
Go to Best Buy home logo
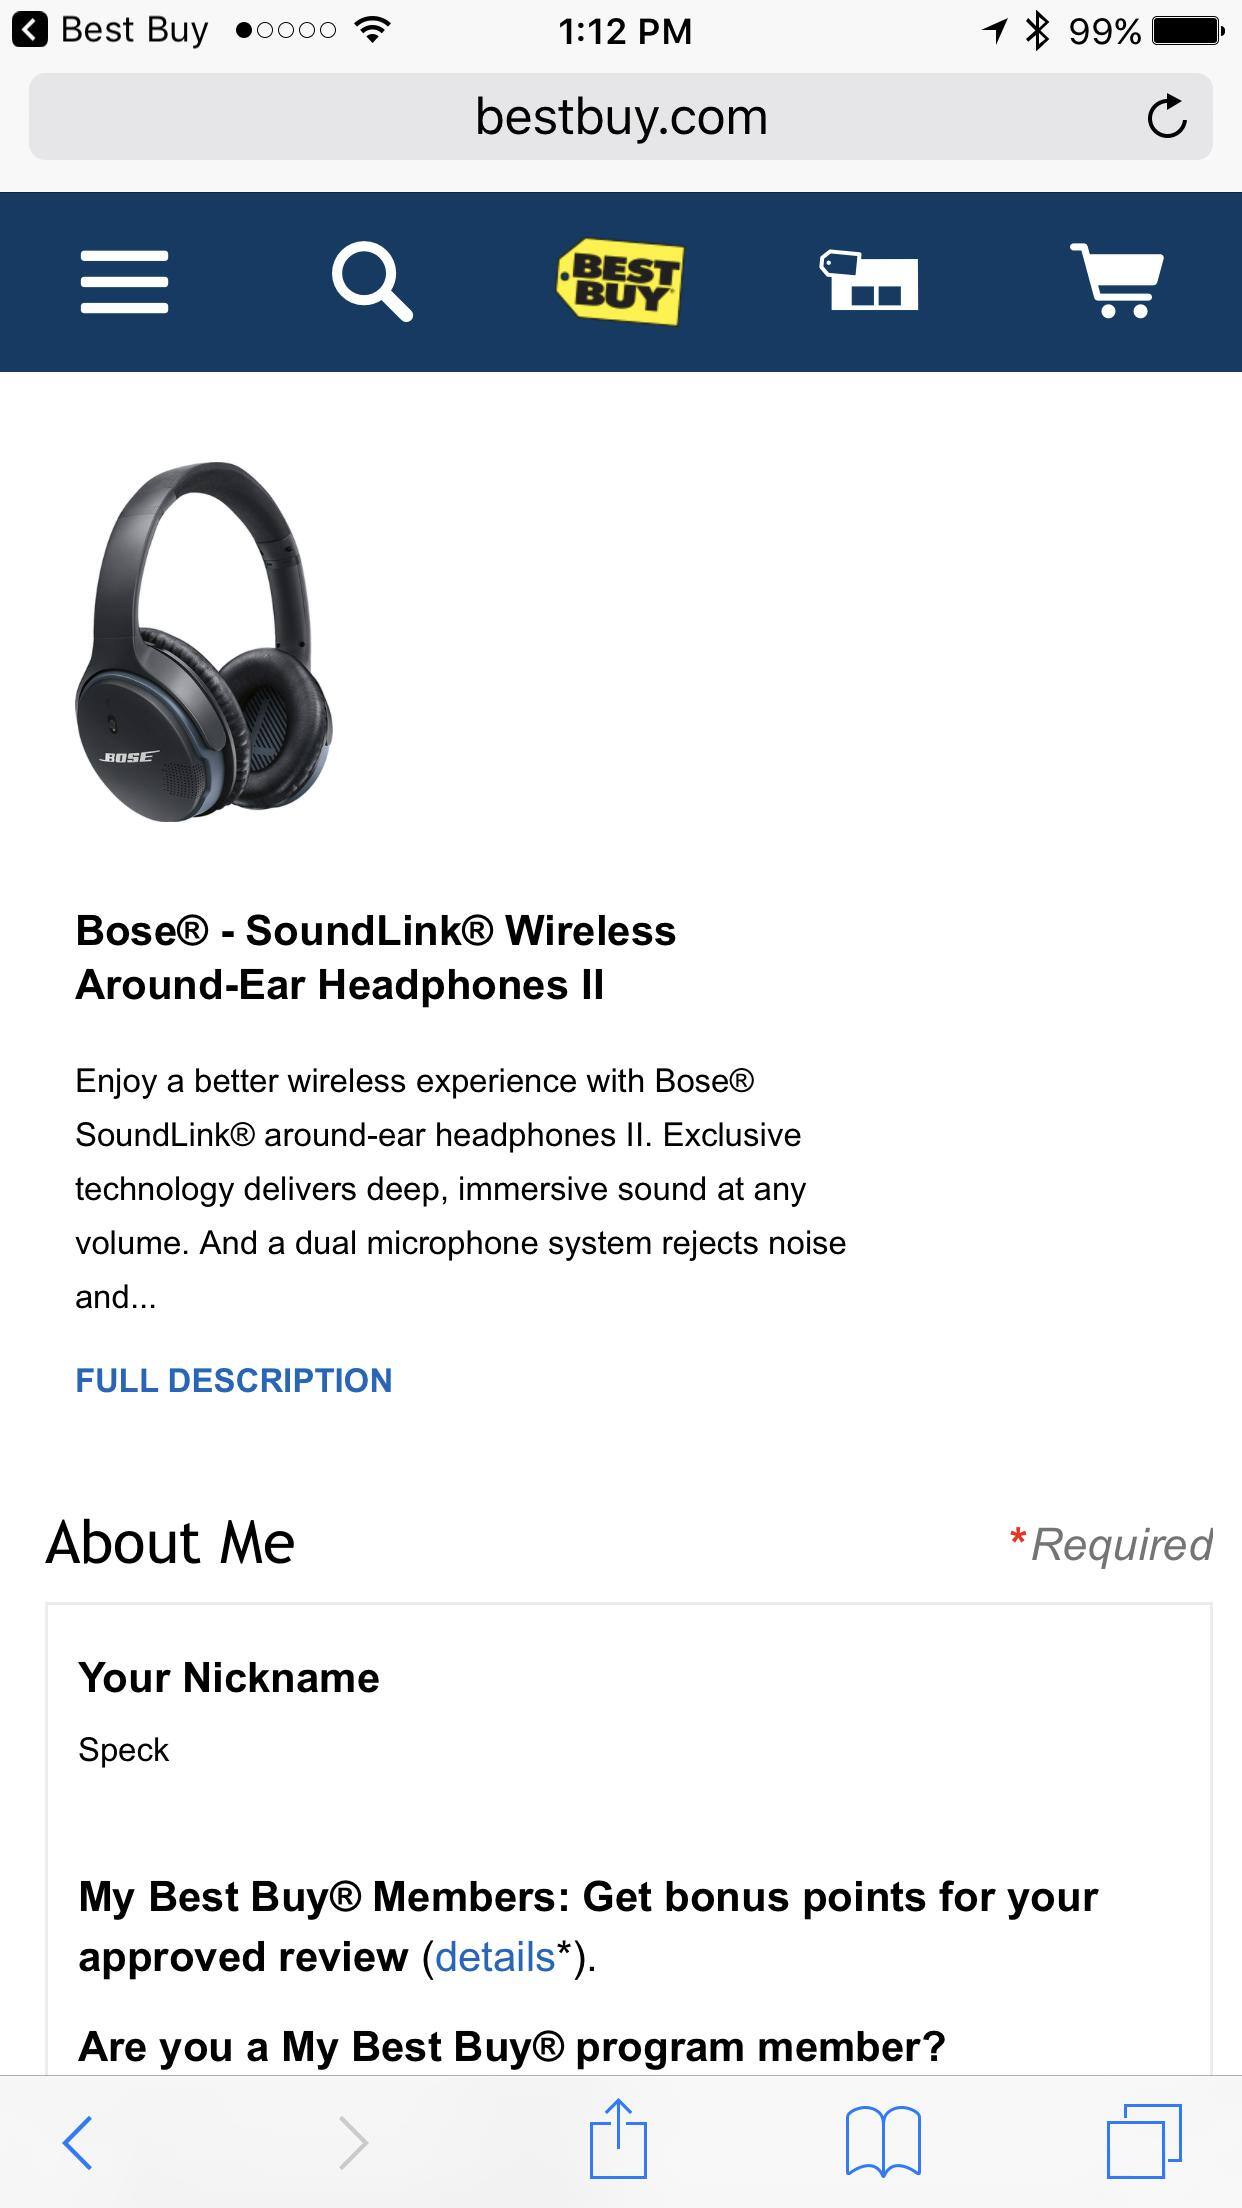tap(621, 282)
